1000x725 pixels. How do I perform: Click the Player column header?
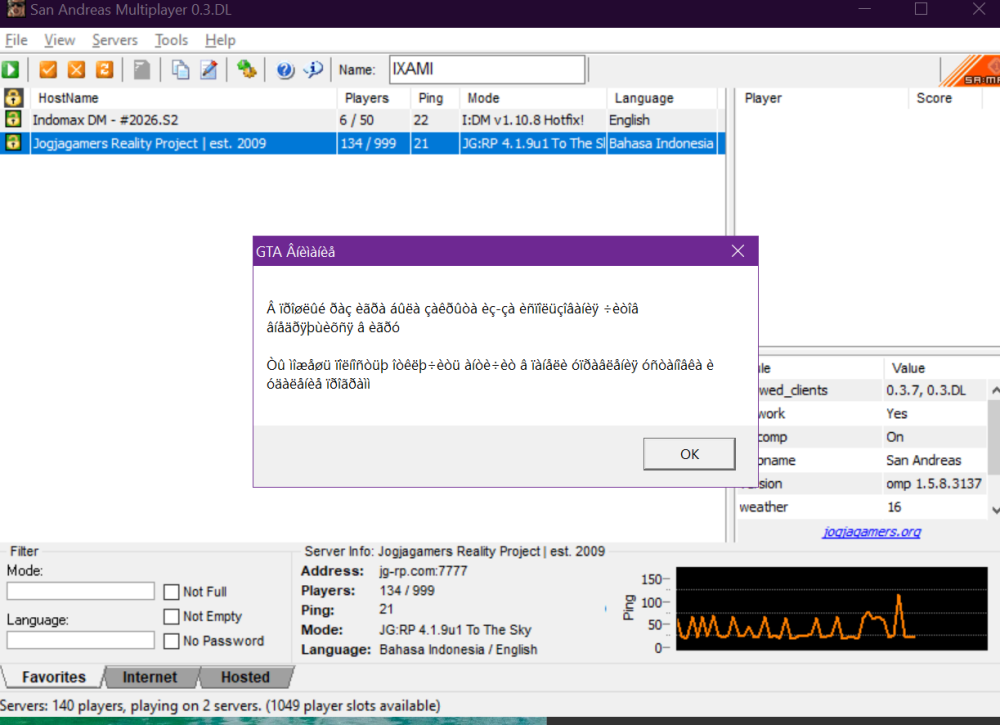823,98
